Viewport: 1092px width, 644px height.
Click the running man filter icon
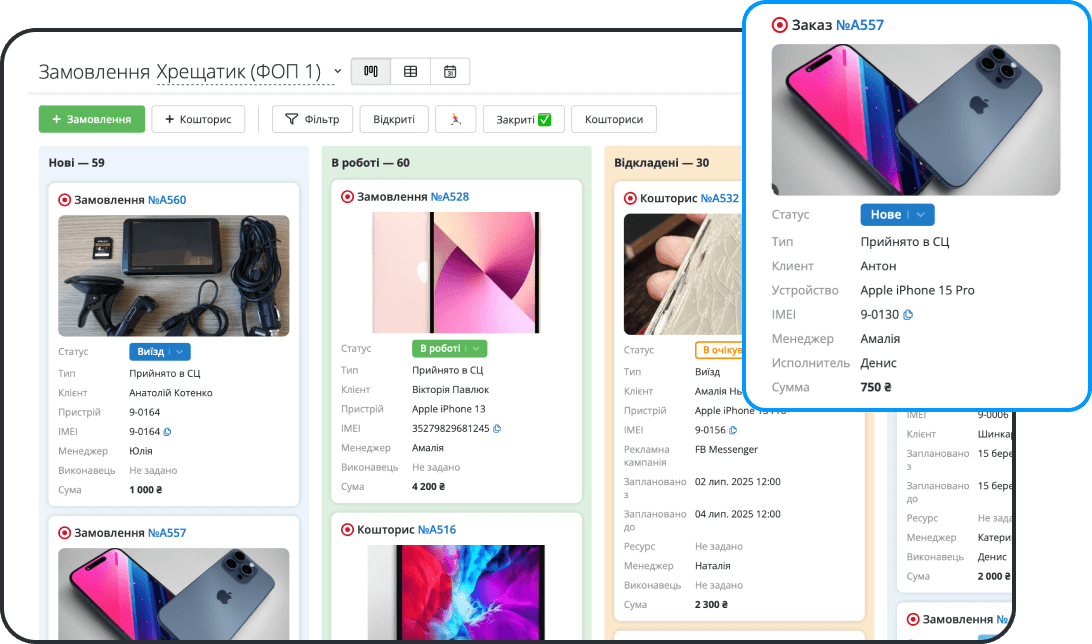pos(455,119)
